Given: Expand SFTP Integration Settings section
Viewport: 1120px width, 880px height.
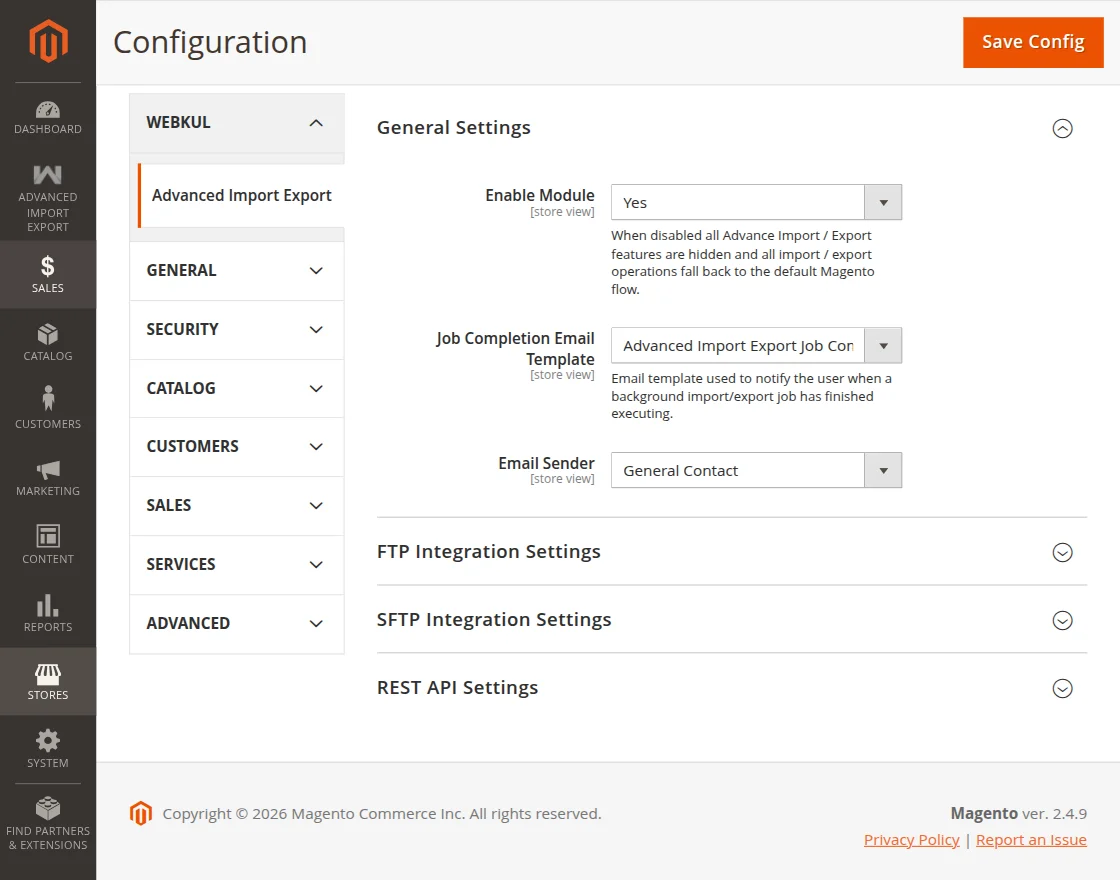Looking at the screenshot, I should point(1062,620).
